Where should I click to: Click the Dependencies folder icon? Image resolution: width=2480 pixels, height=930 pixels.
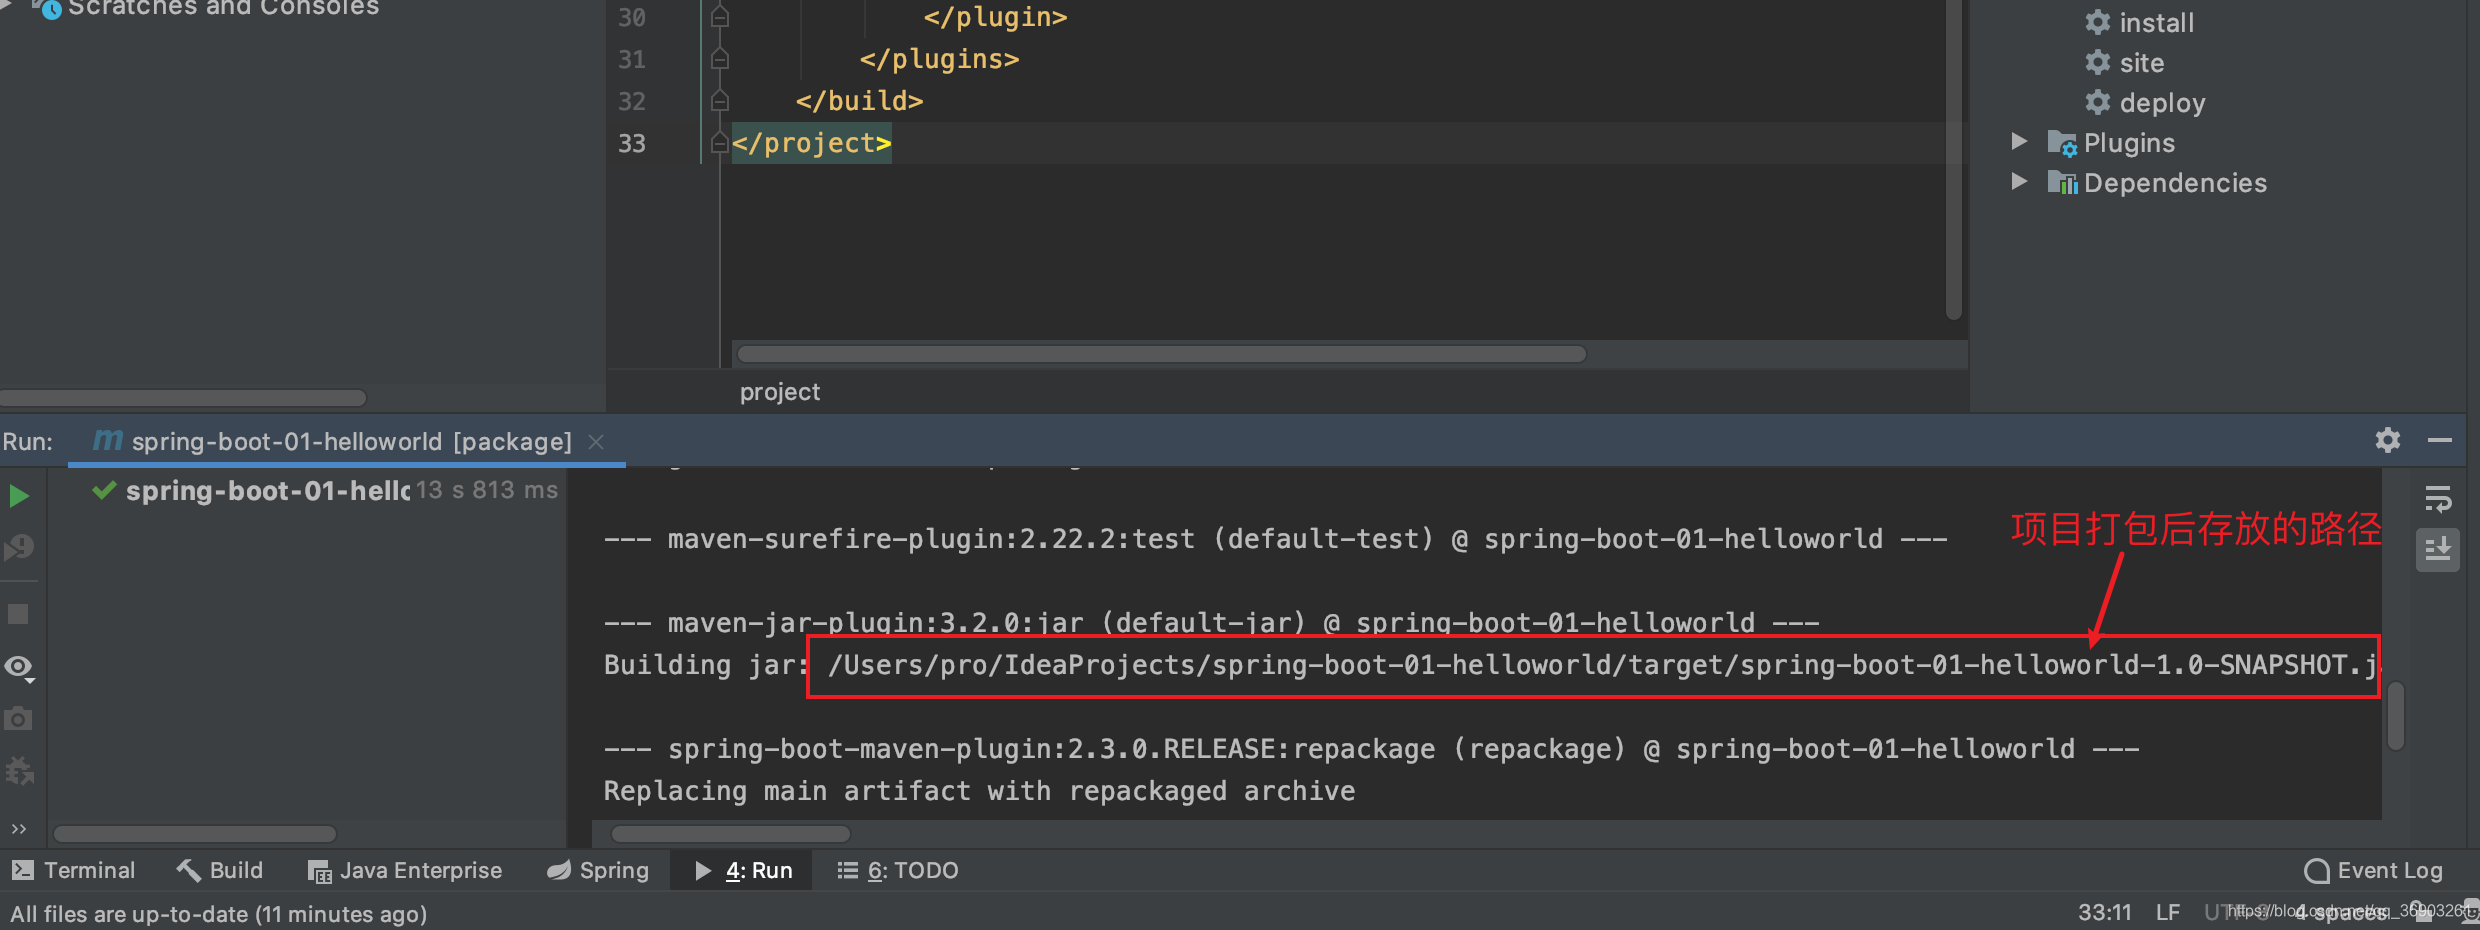click(2062, 183)
